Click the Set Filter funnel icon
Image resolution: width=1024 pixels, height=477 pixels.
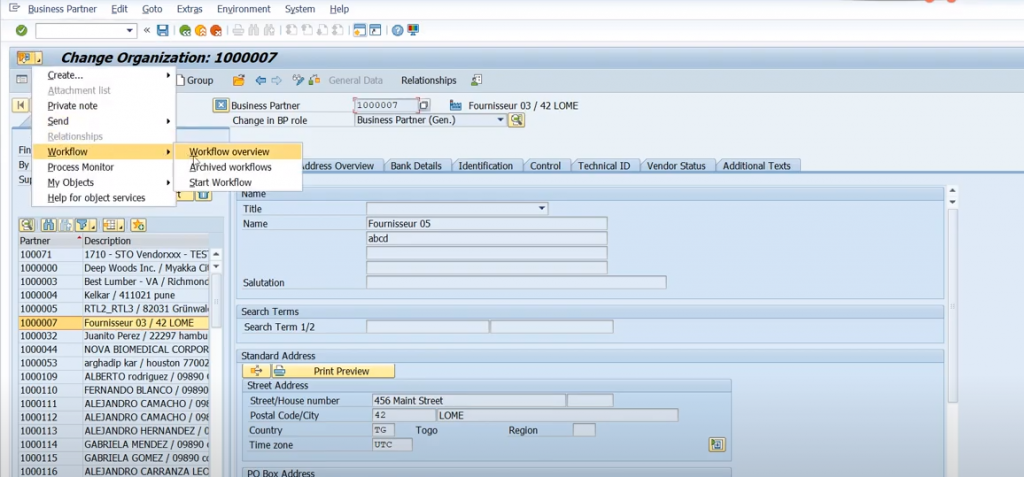coord(82,225)
